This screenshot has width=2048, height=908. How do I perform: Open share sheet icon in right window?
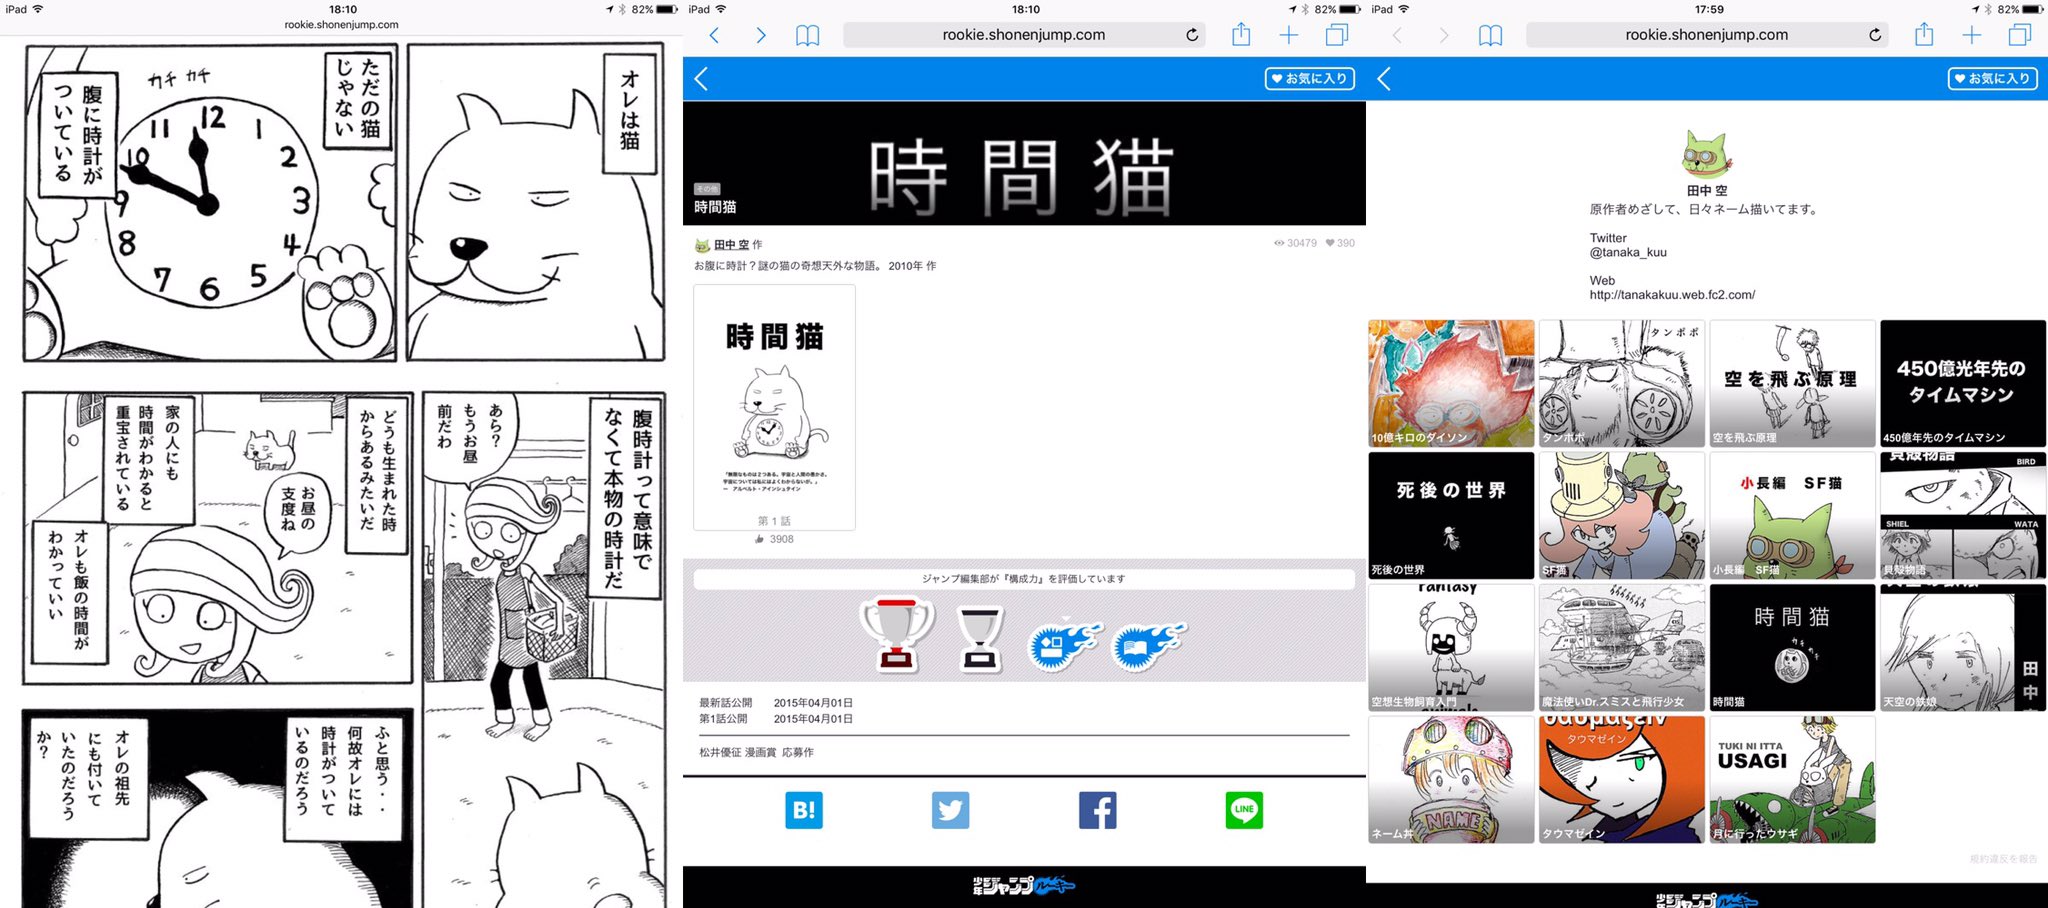coord(1924,34)
